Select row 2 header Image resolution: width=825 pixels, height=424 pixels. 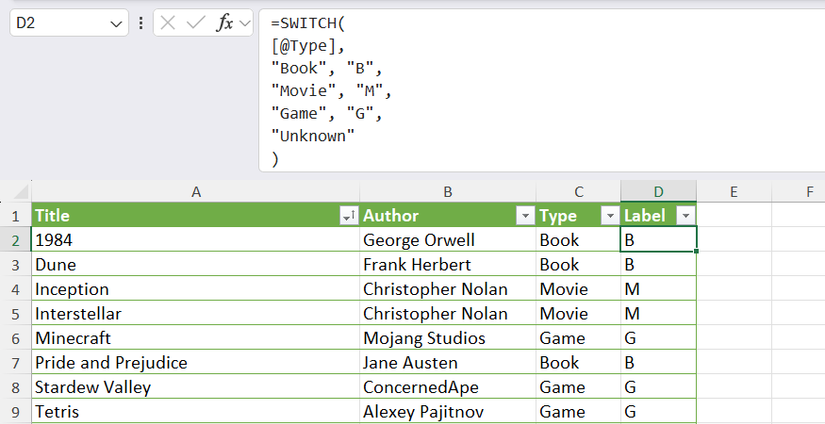click(x=15, y=240)
